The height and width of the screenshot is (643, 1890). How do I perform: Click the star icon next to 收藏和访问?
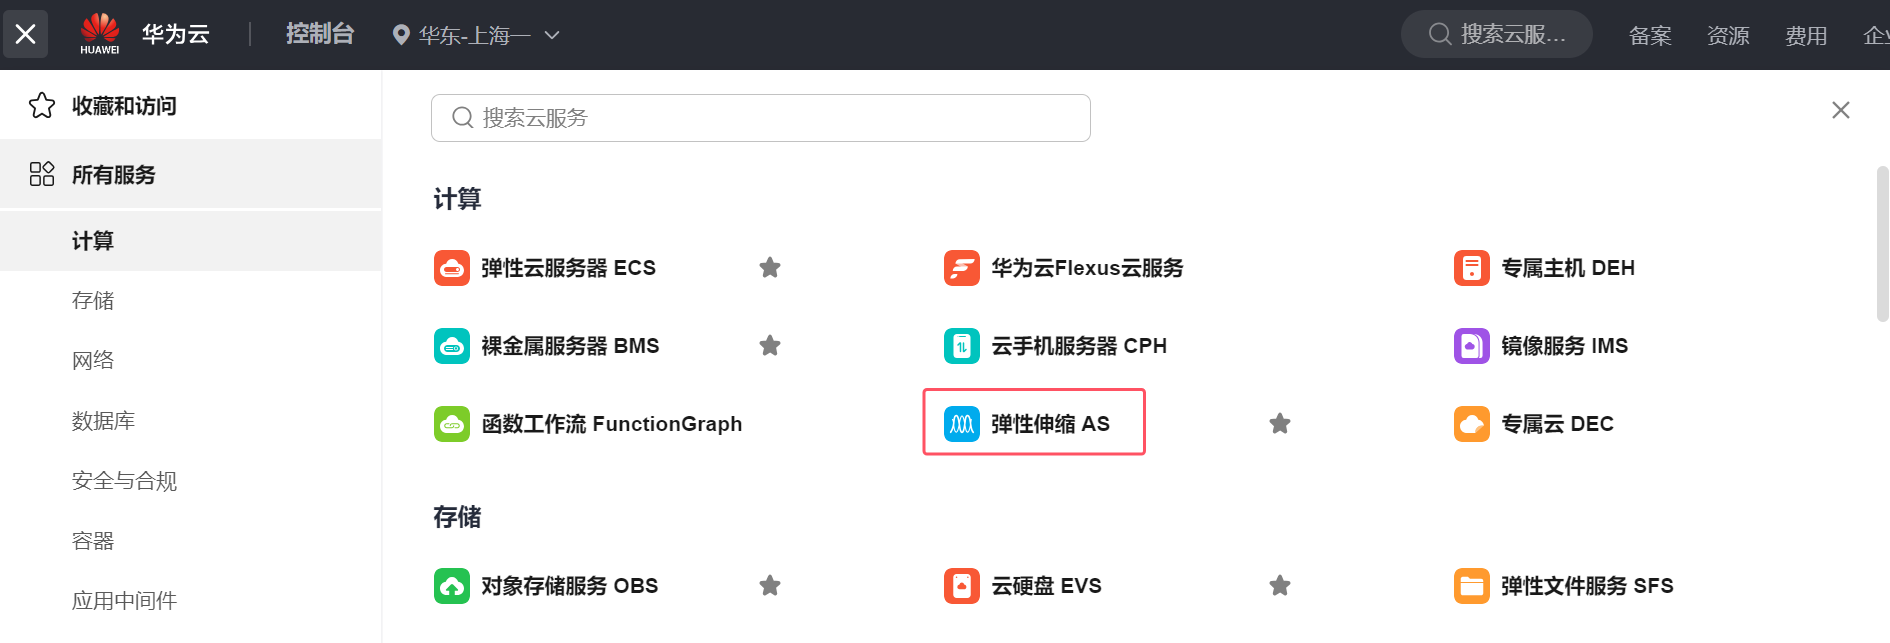click(x=42, y=105)
